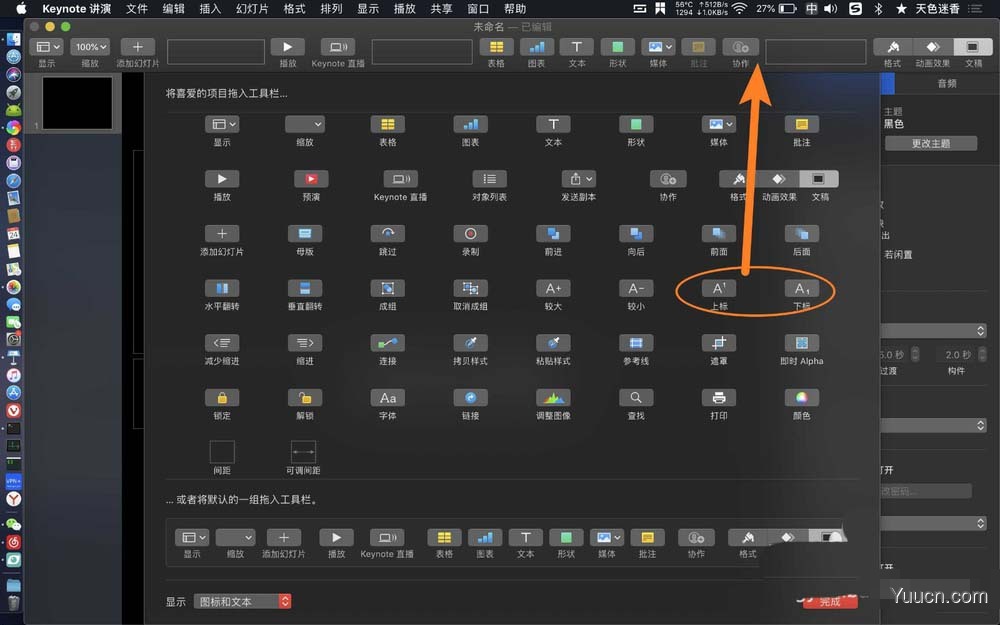Image resolution: width=1000 pixels, height=625 pixels.
Task: Click the 可调间距 flexible space item
Action: pos(303,452)
